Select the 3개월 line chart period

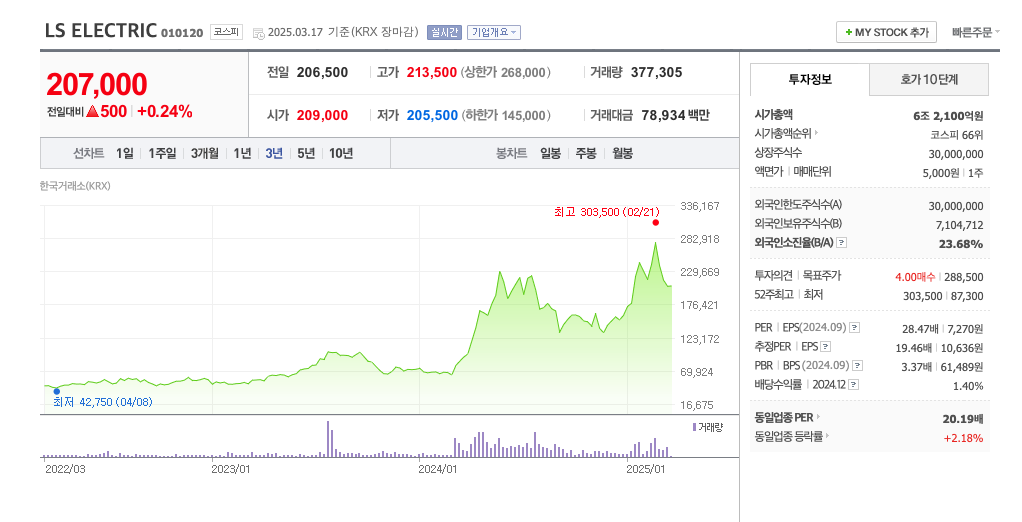[x=205, y=153]
